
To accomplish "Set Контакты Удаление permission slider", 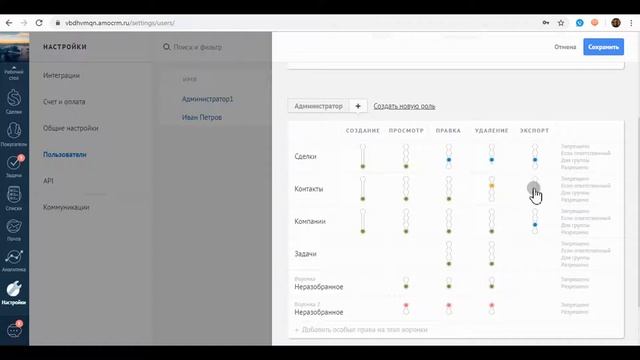I will 492,189.
